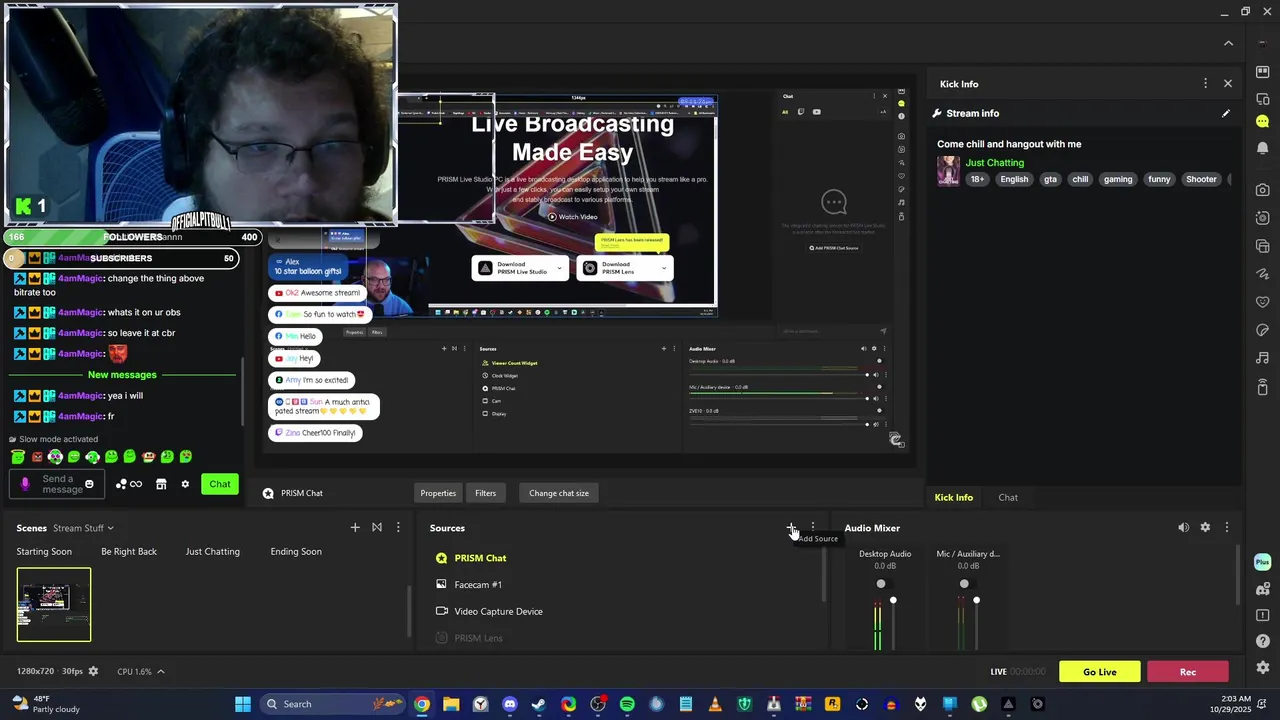Click the Rec button
This screenshot has width=1280, height=720.
(x=1188, y=671)
